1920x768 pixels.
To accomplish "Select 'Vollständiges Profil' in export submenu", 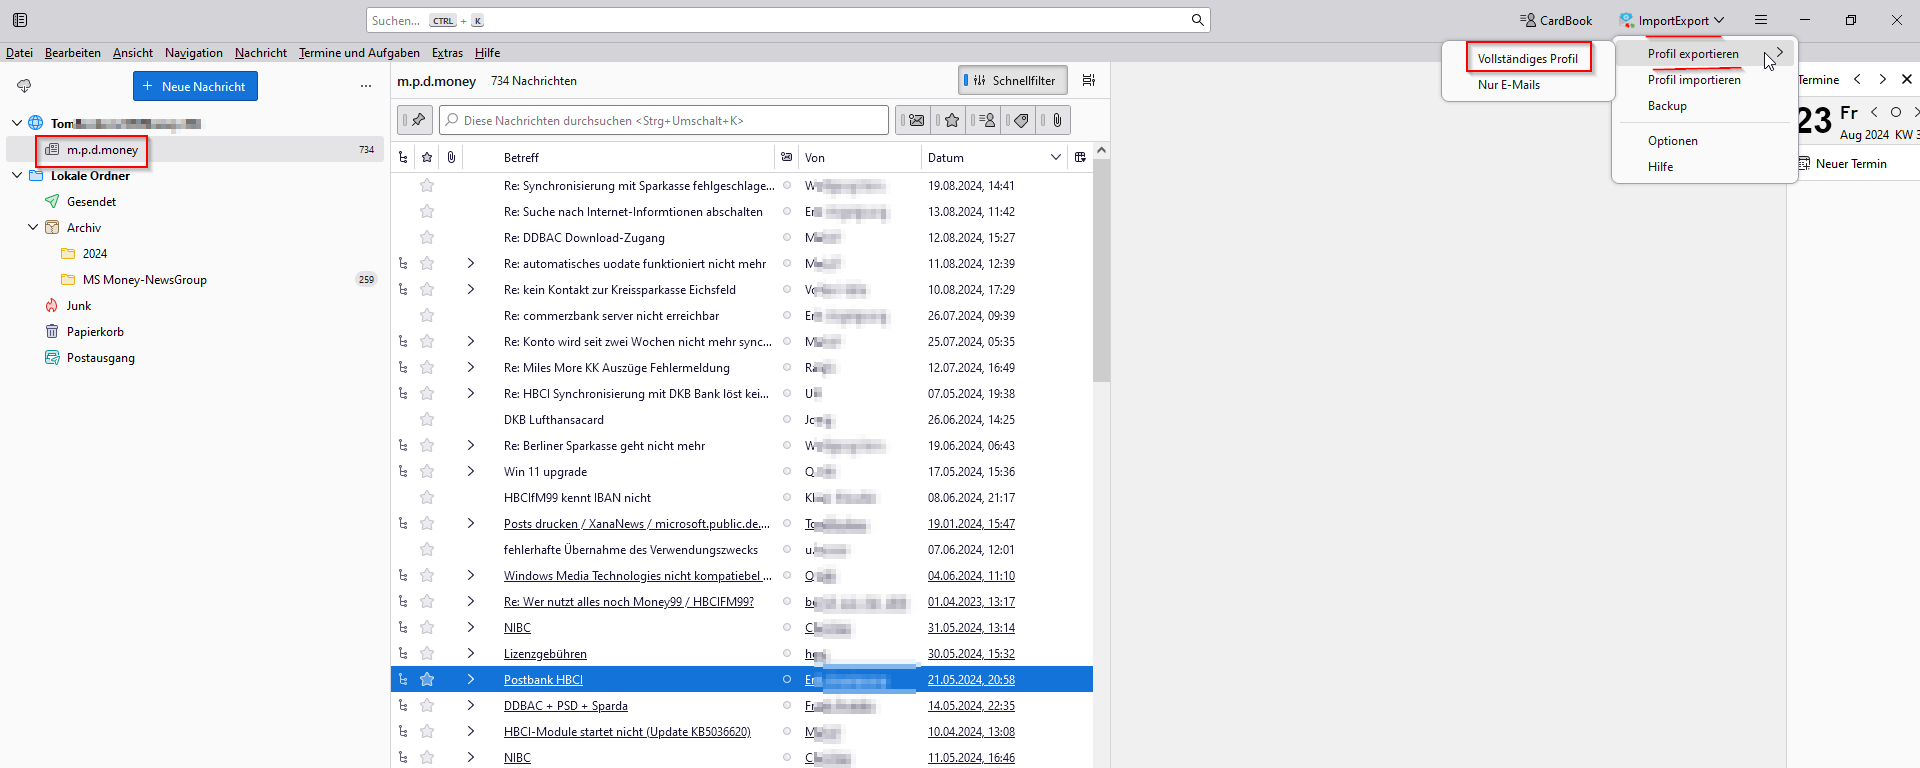I will [1527, 59].
